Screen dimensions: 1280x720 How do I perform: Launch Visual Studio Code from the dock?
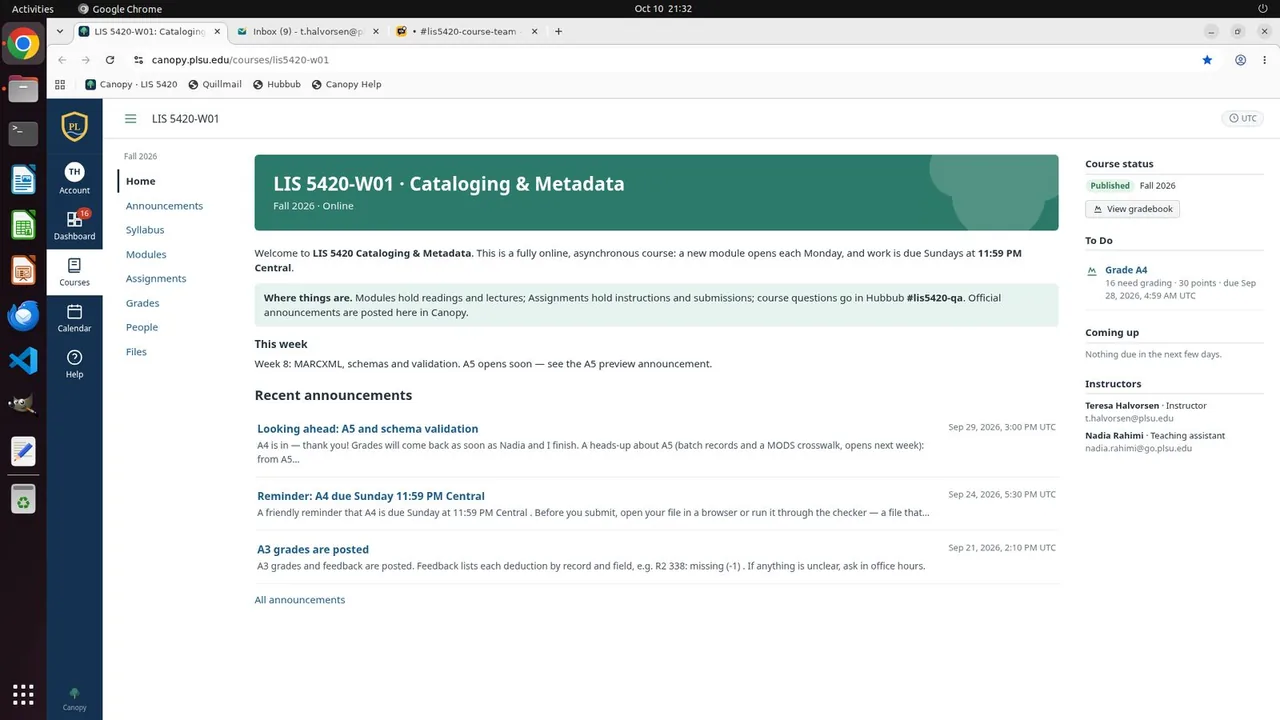[x=23, y=360]
